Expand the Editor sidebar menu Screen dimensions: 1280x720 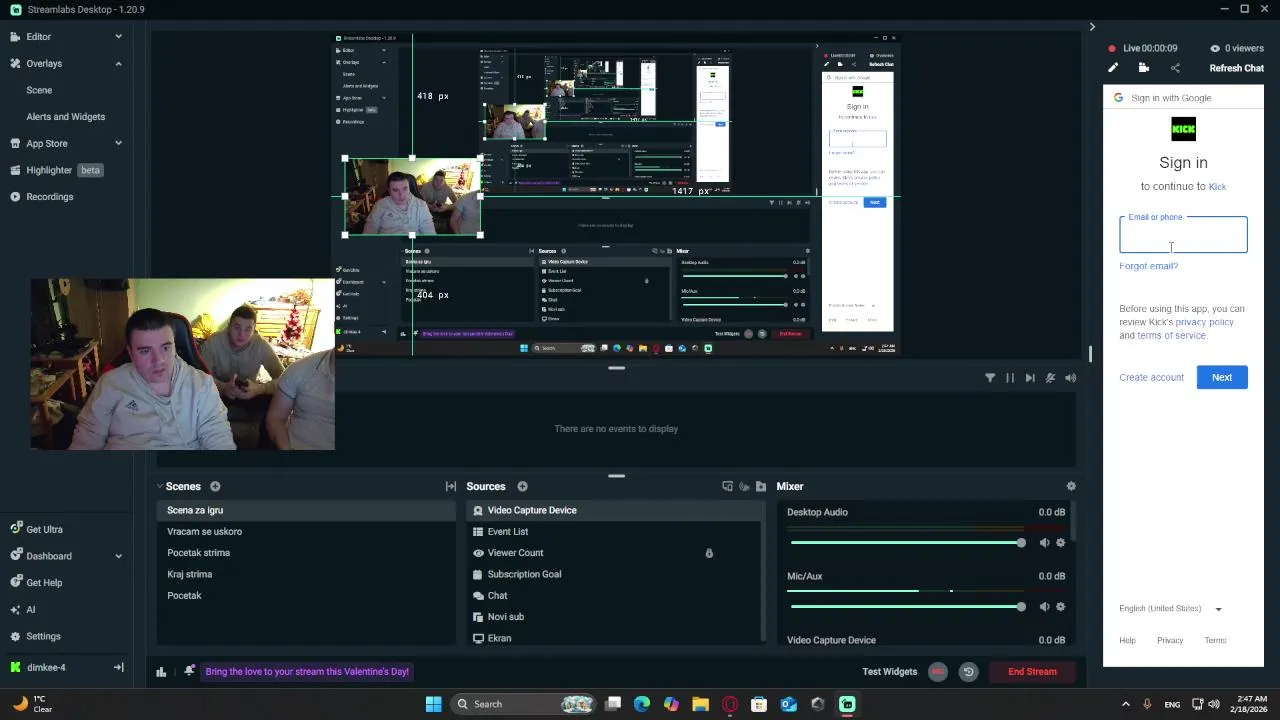pyautogui.click(x=118, y=37)
